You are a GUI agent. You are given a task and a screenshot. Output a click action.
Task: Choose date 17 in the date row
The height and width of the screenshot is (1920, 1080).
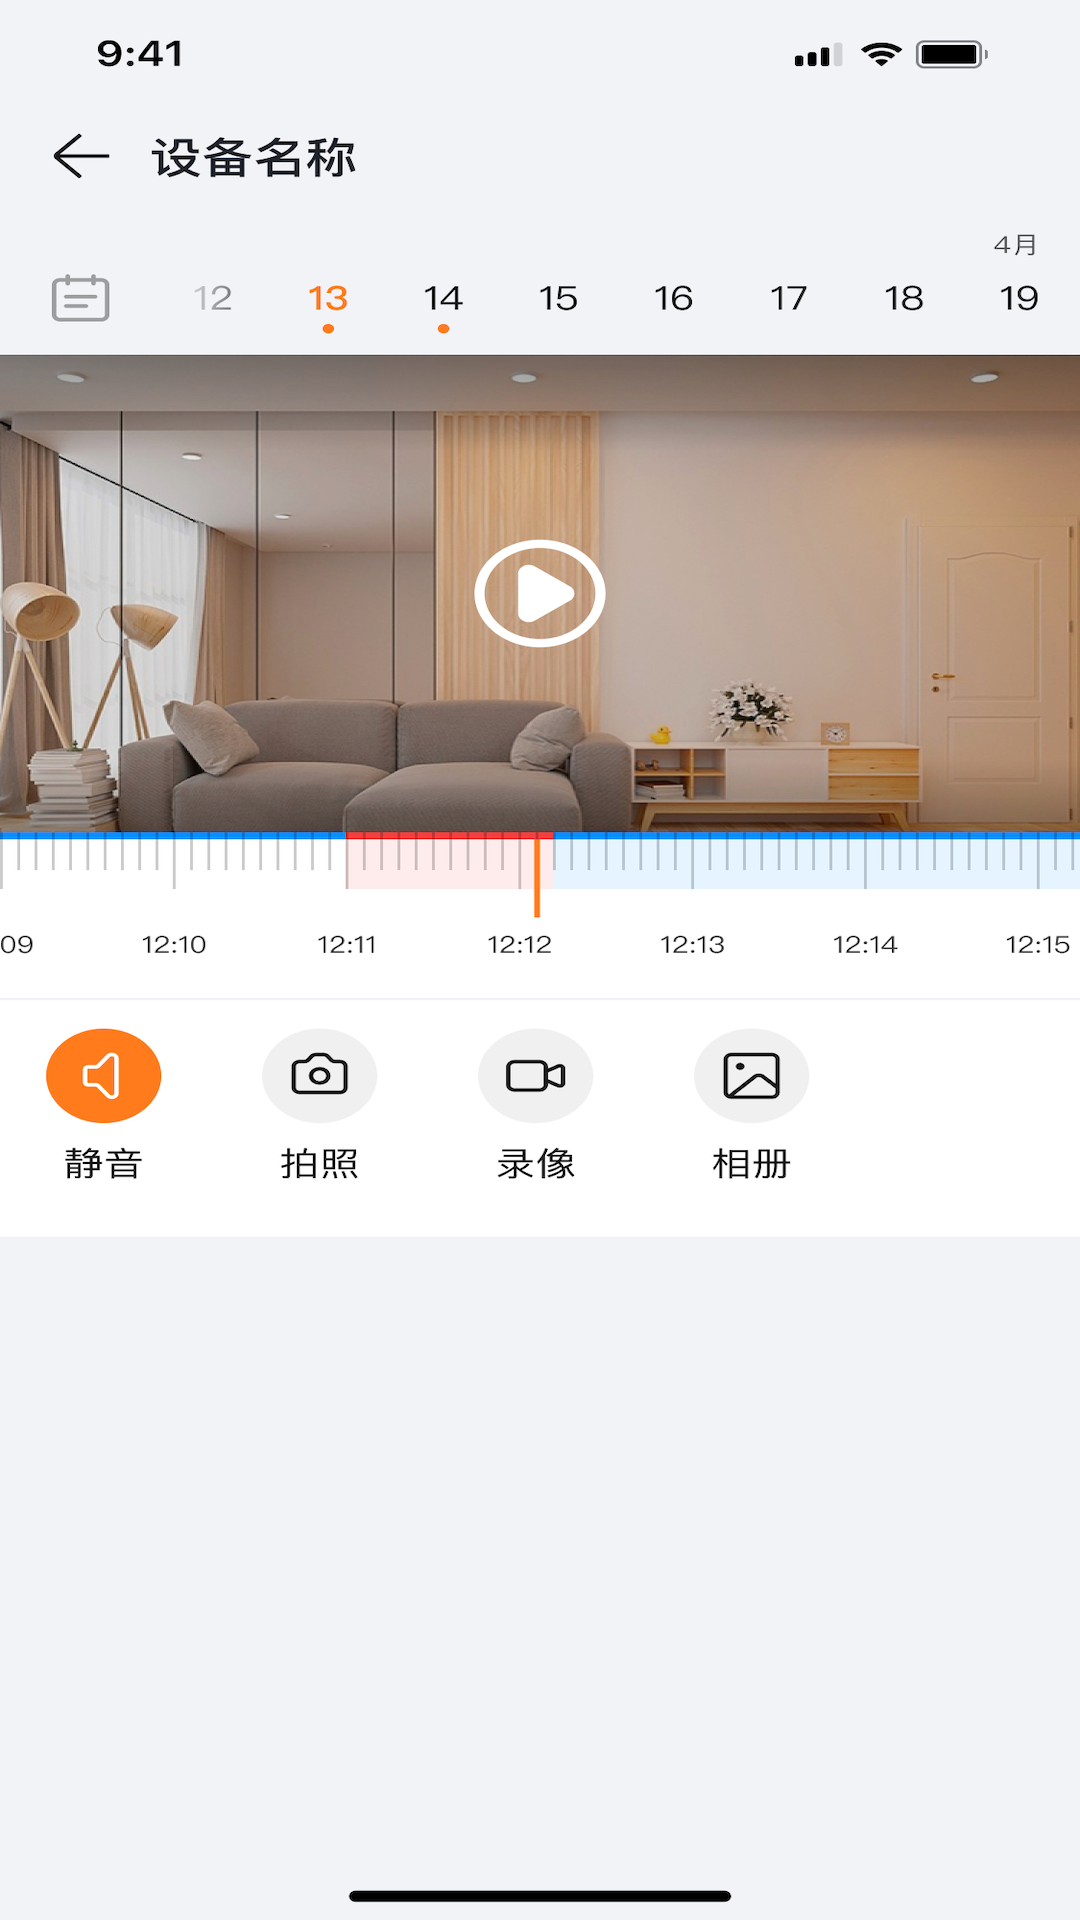[x=788, y=298]
